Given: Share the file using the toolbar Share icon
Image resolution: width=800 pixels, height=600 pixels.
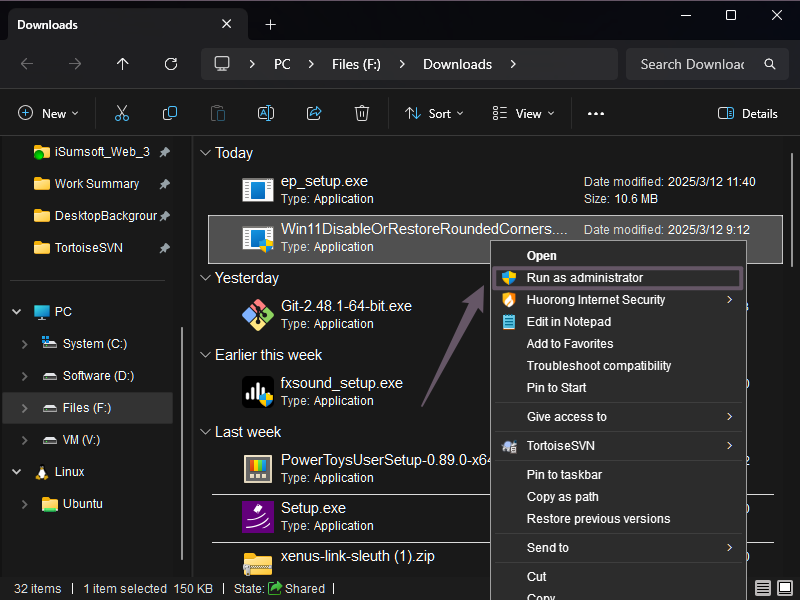Looking at the screenshot, I should 314,113.
